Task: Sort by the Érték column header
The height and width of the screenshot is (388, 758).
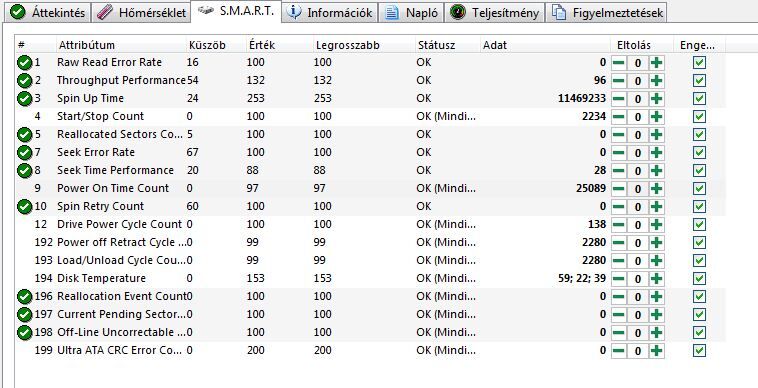Action: [280, 45]
